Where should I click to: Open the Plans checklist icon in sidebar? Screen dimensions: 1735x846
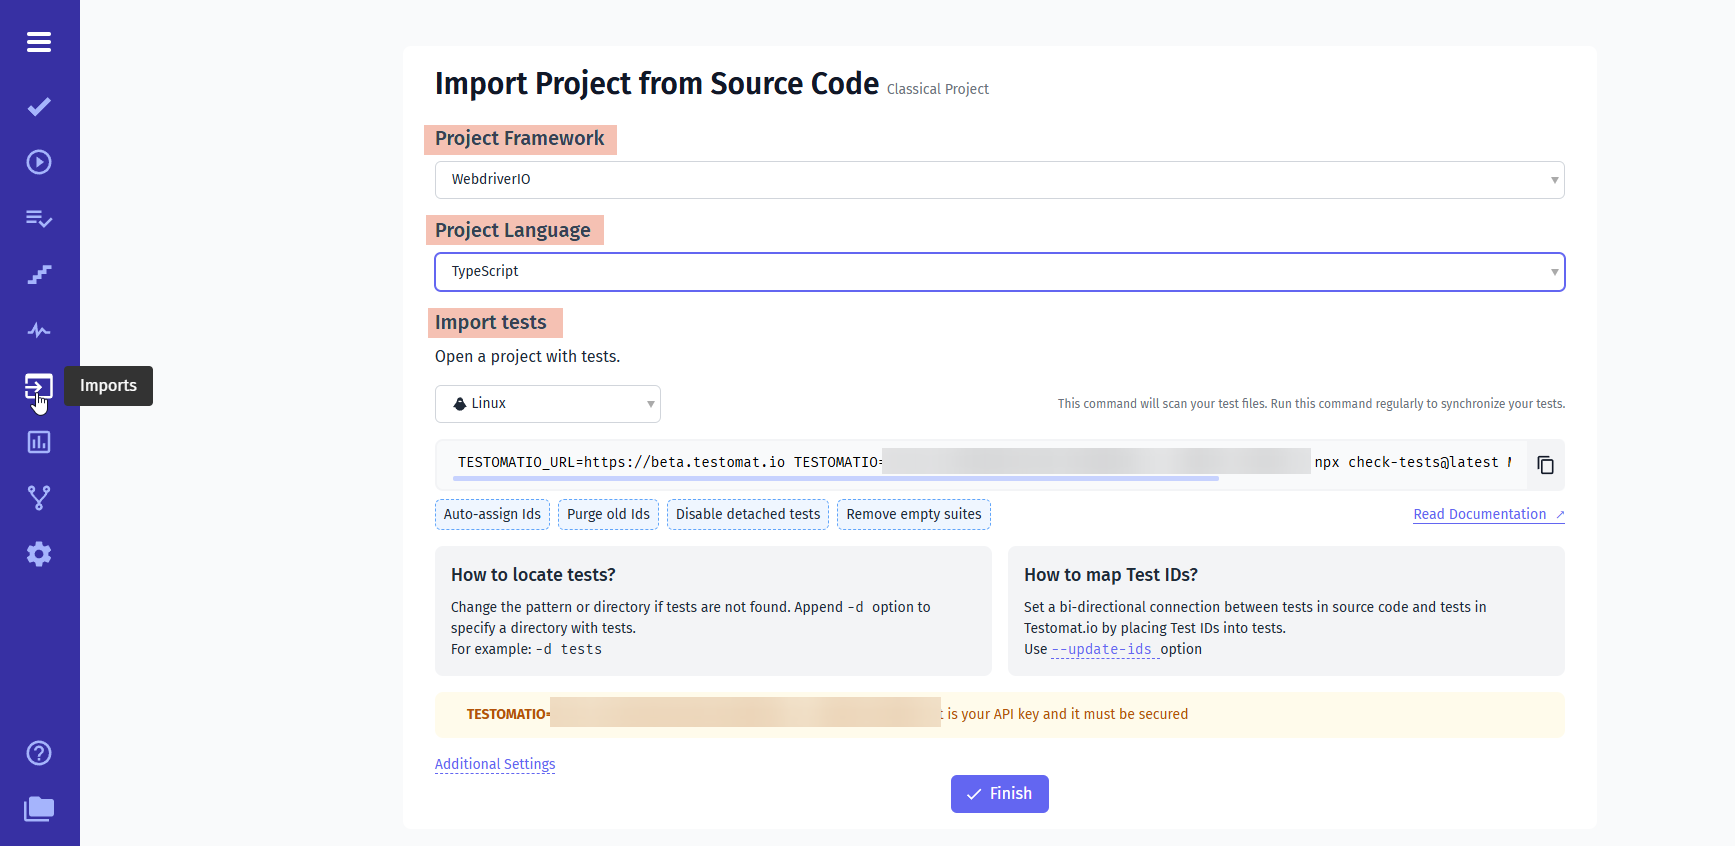coord(39,218)
